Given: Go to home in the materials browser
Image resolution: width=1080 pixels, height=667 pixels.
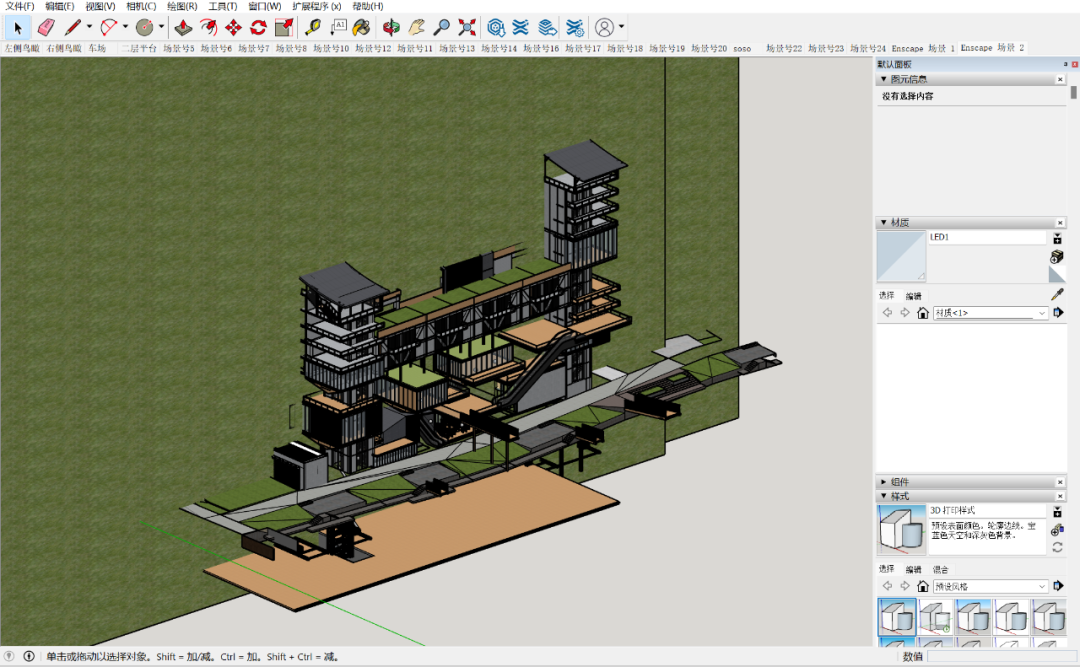Looking at the screenshot, I should point(923,313).
